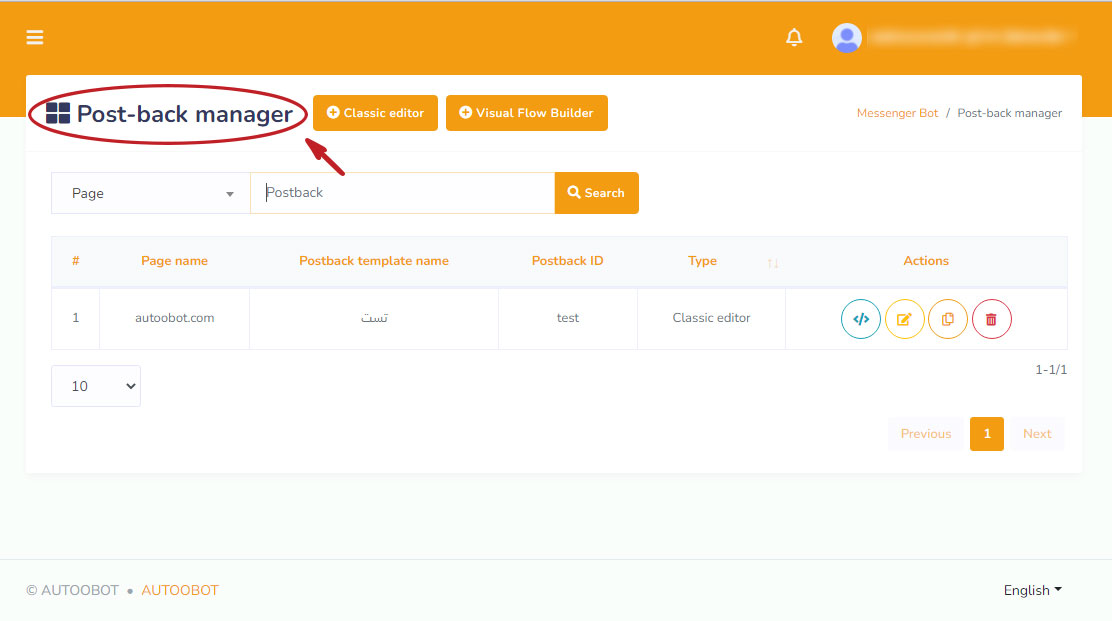The width and height of the screenshot is (1112, 621).
Task: Open the notifications bell
Action: (794, 38)
